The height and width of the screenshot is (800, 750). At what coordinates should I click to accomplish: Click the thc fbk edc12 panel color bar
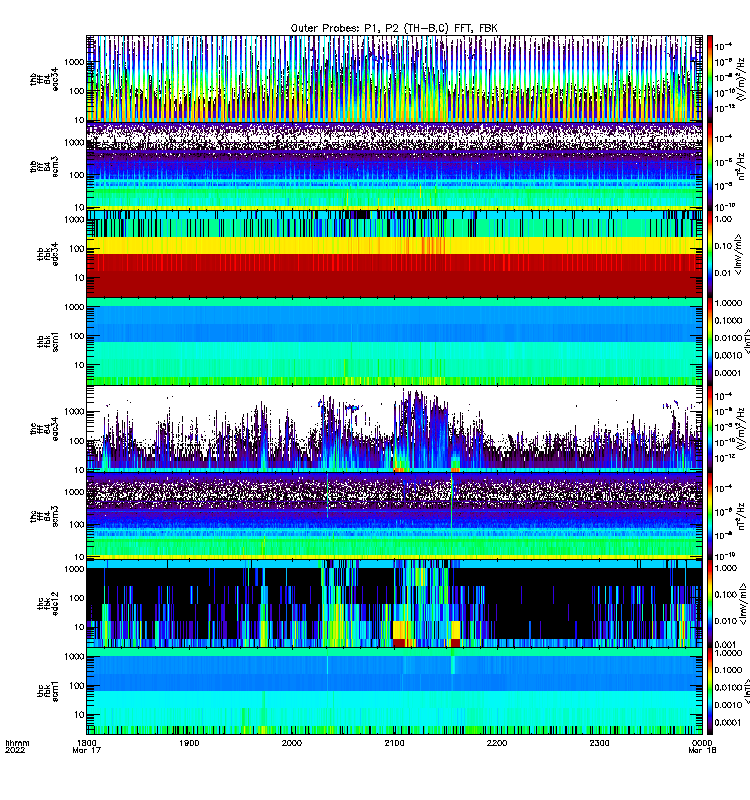coord(710,604)
